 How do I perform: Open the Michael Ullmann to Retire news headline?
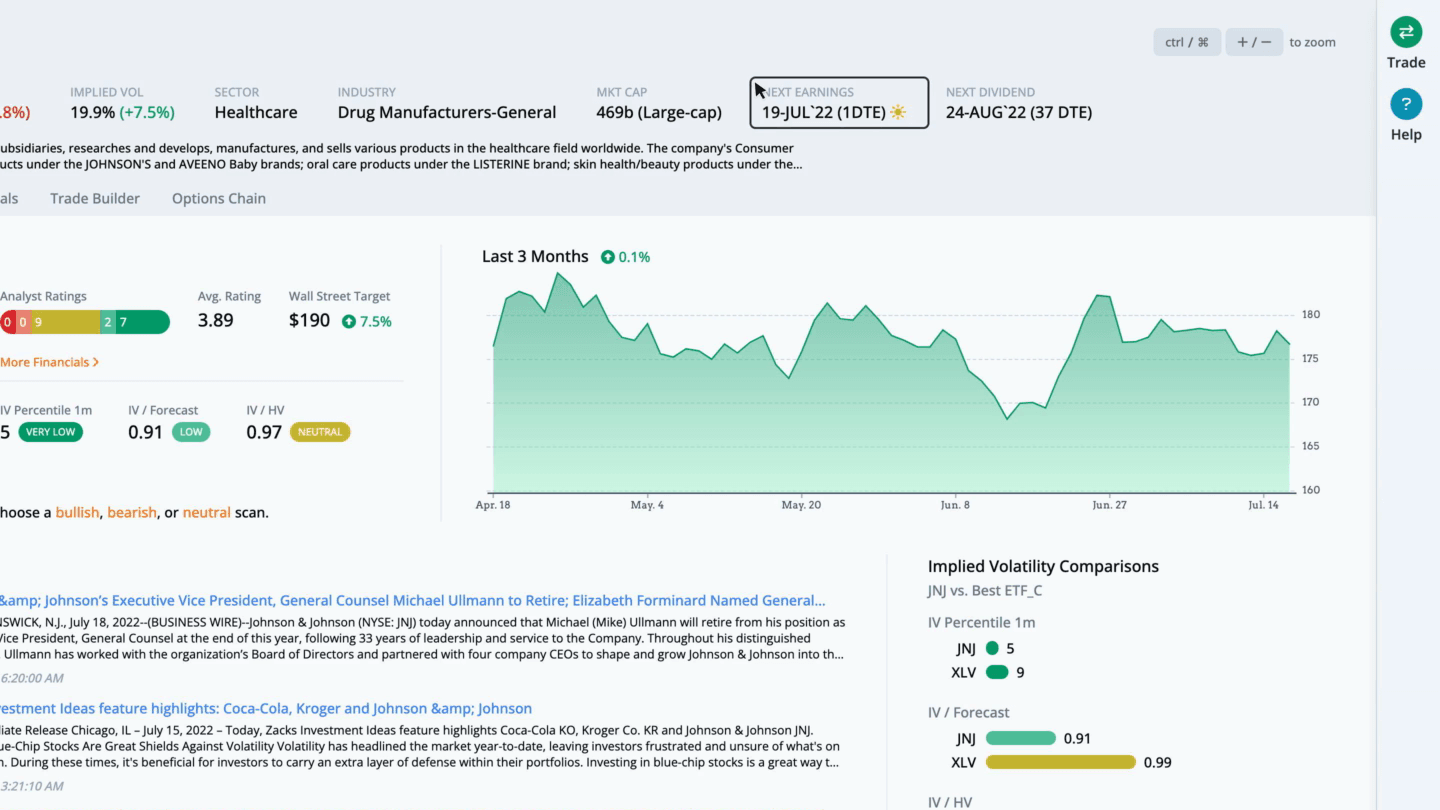[x=413, y=600]
